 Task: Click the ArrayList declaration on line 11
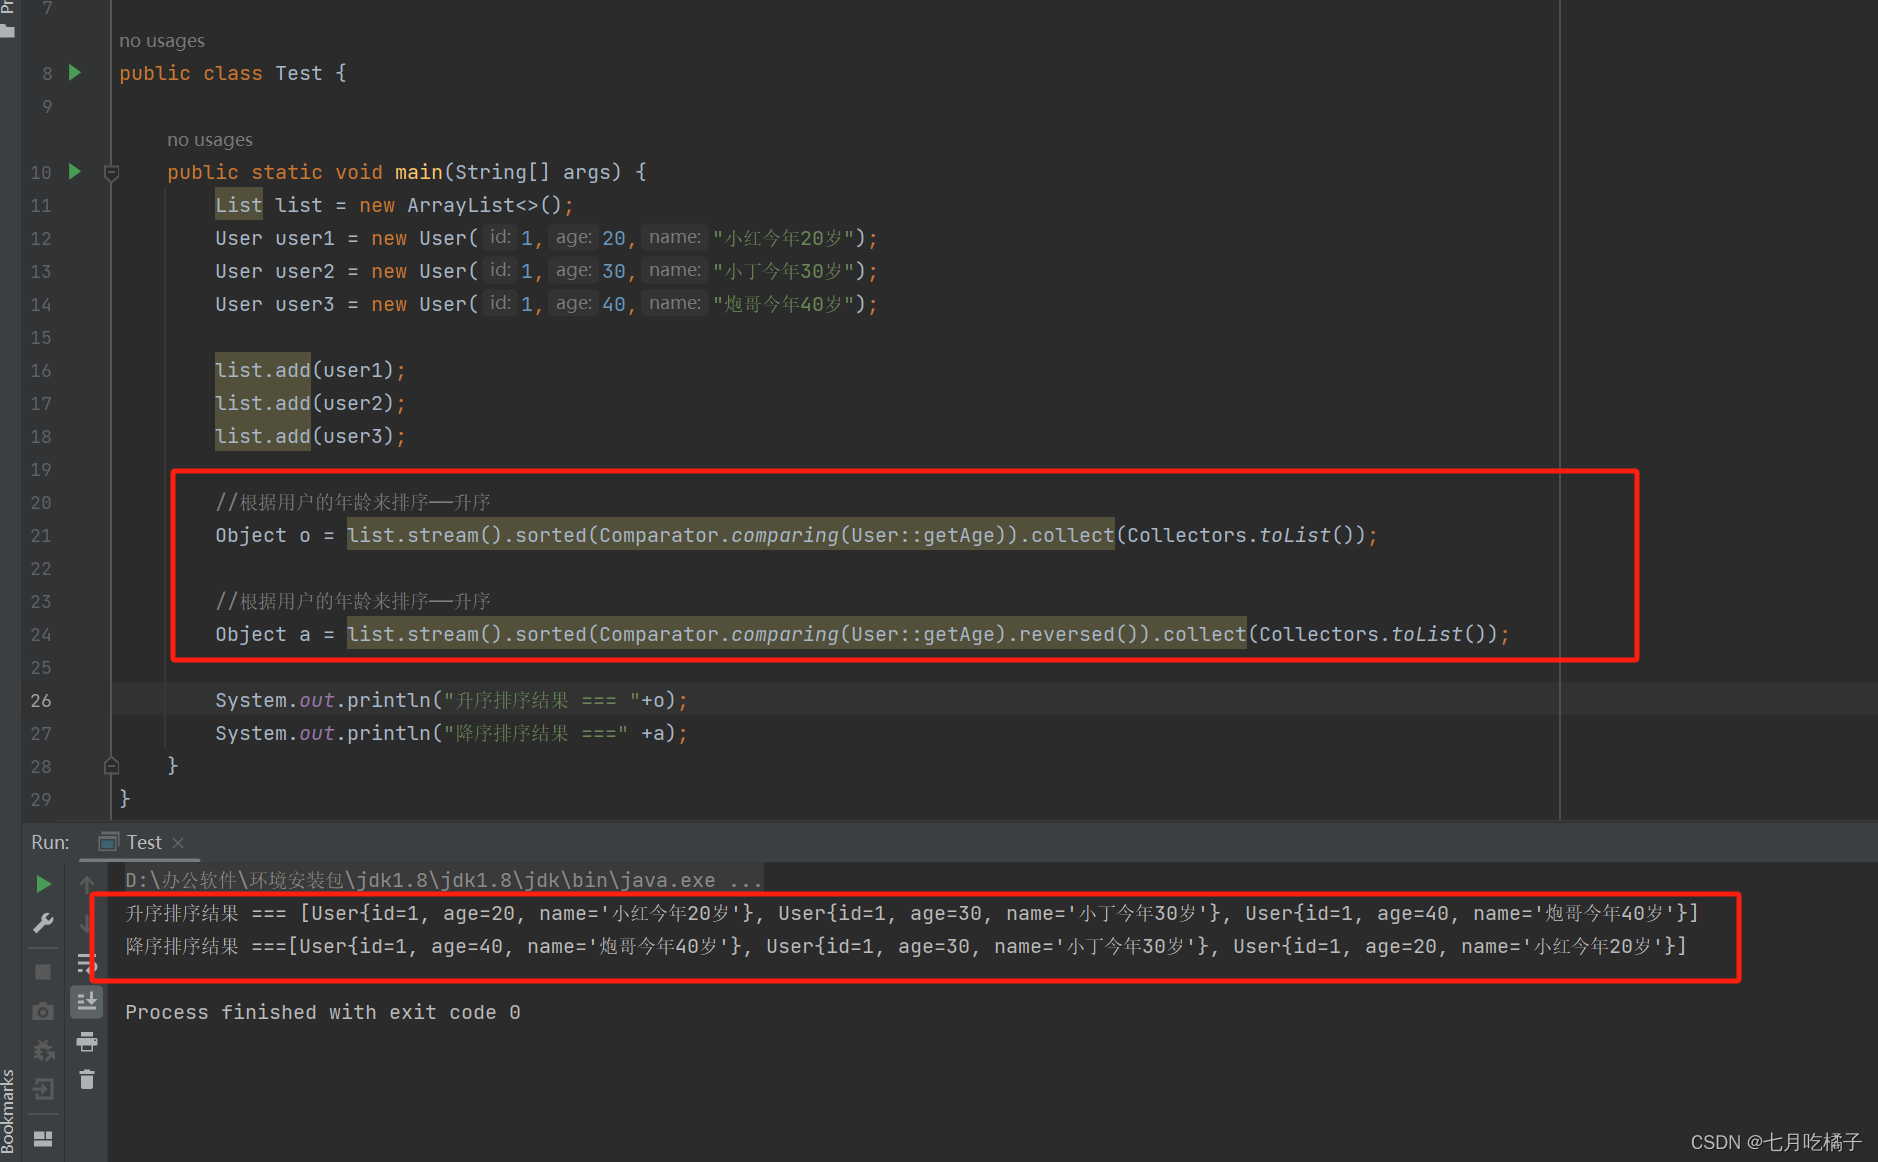tap(395, 205)
